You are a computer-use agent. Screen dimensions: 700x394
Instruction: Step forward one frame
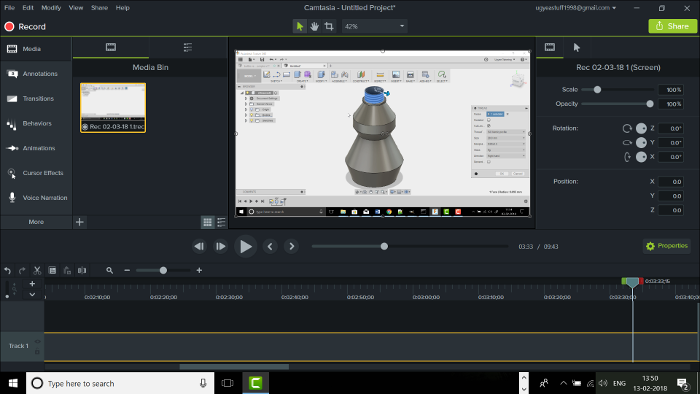click(221, 246)
